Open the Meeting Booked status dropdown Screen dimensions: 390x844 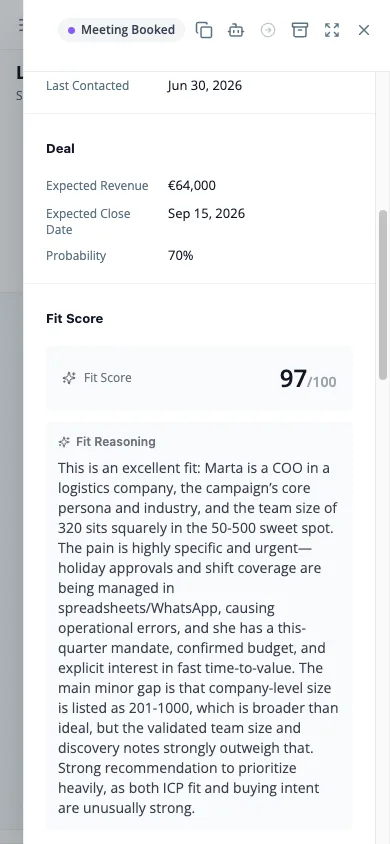click(x=122, y=30)
